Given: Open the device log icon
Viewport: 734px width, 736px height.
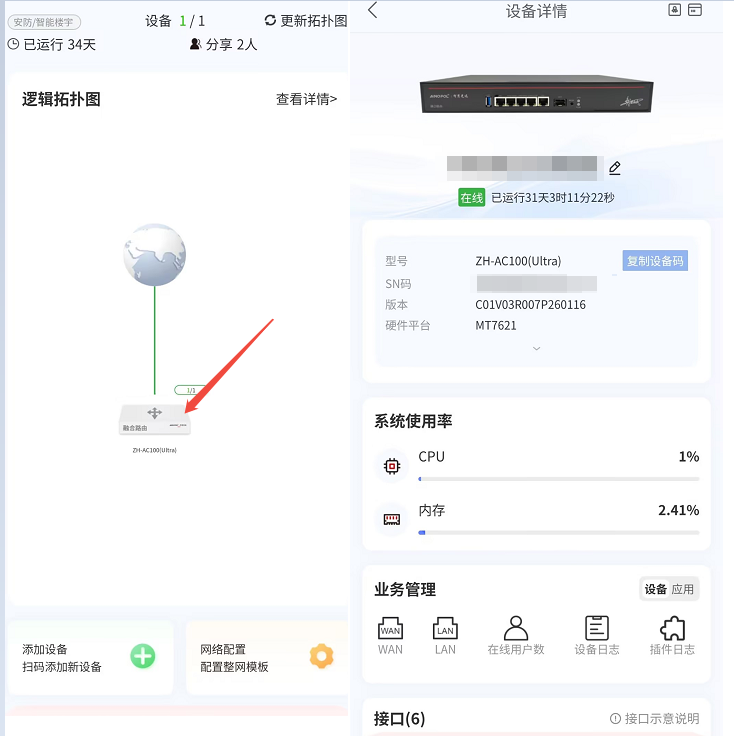Looking at the screenshot, I should click(x=596, y=628).
